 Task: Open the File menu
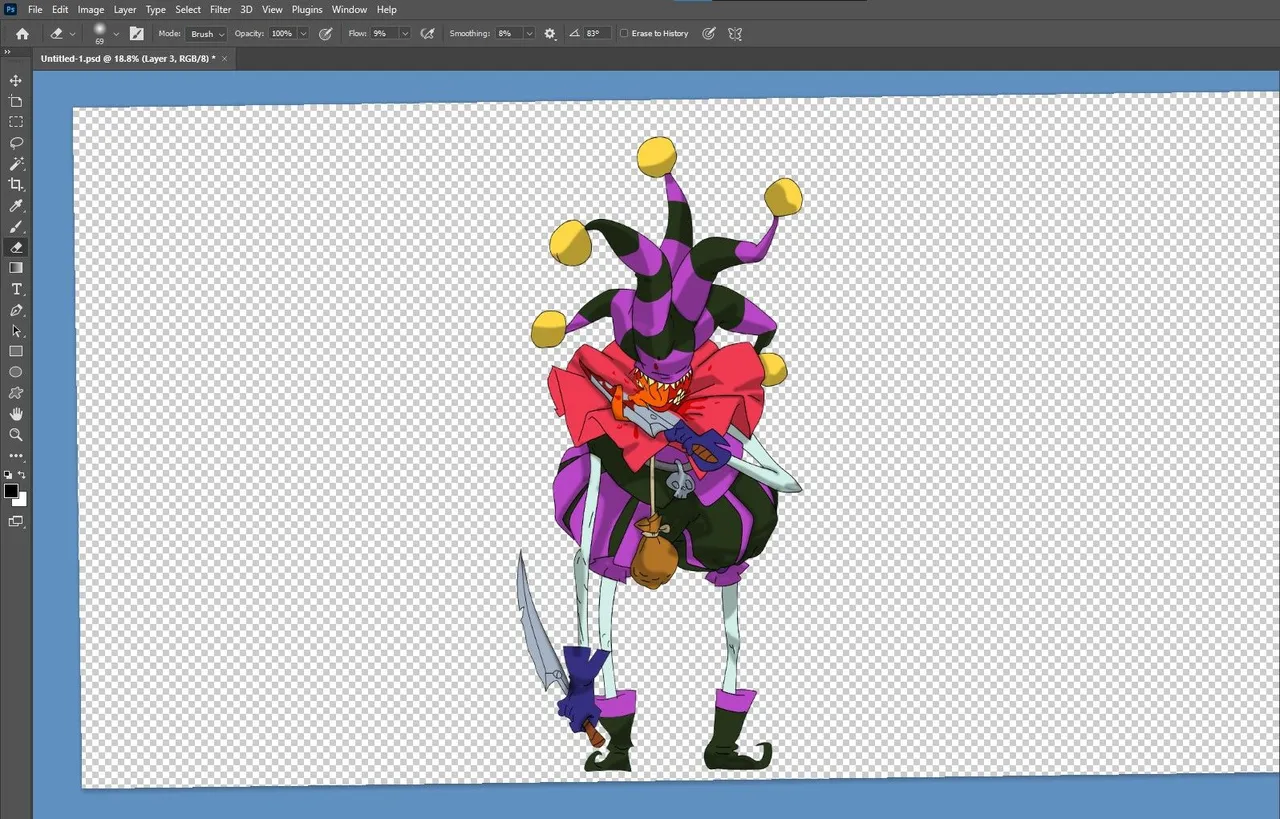point(36,9)
